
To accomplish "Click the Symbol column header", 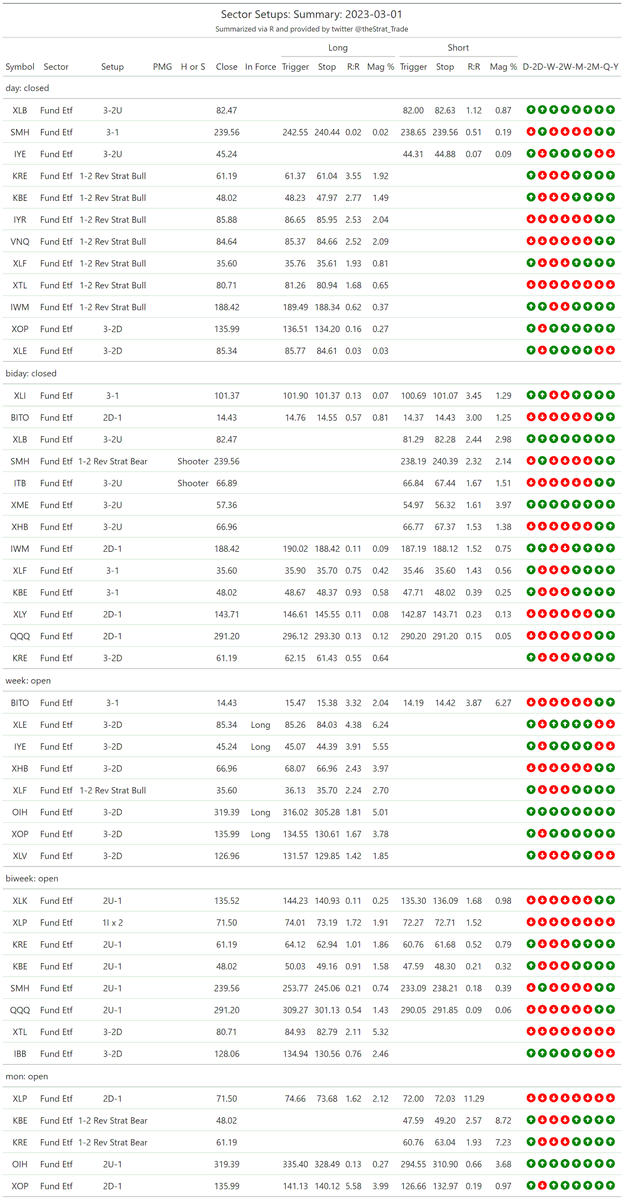I will [x=20, y=67].
